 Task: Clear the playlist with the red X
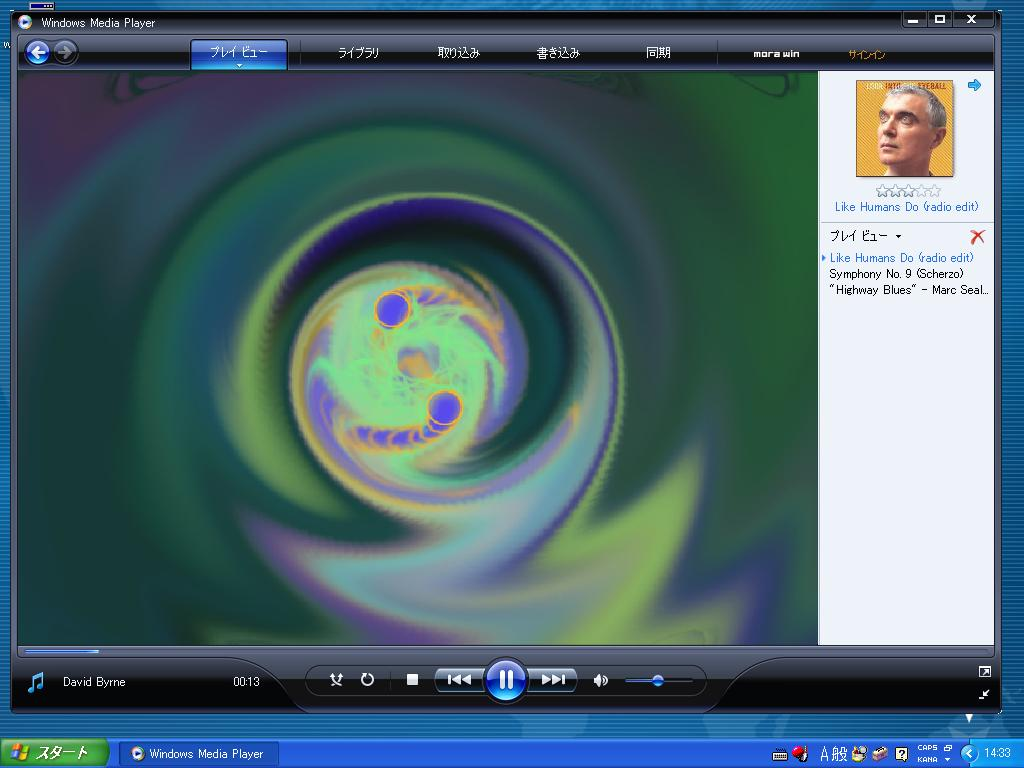[977, 236]
